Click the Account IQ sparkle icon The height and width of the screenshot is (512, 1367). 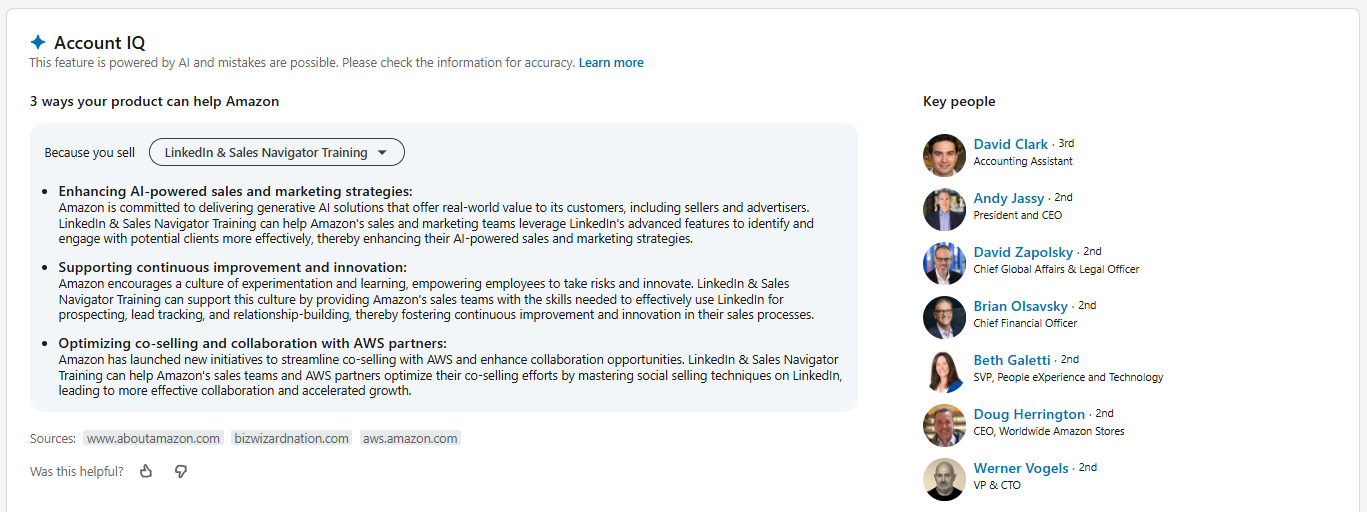[x=38, y=42]
